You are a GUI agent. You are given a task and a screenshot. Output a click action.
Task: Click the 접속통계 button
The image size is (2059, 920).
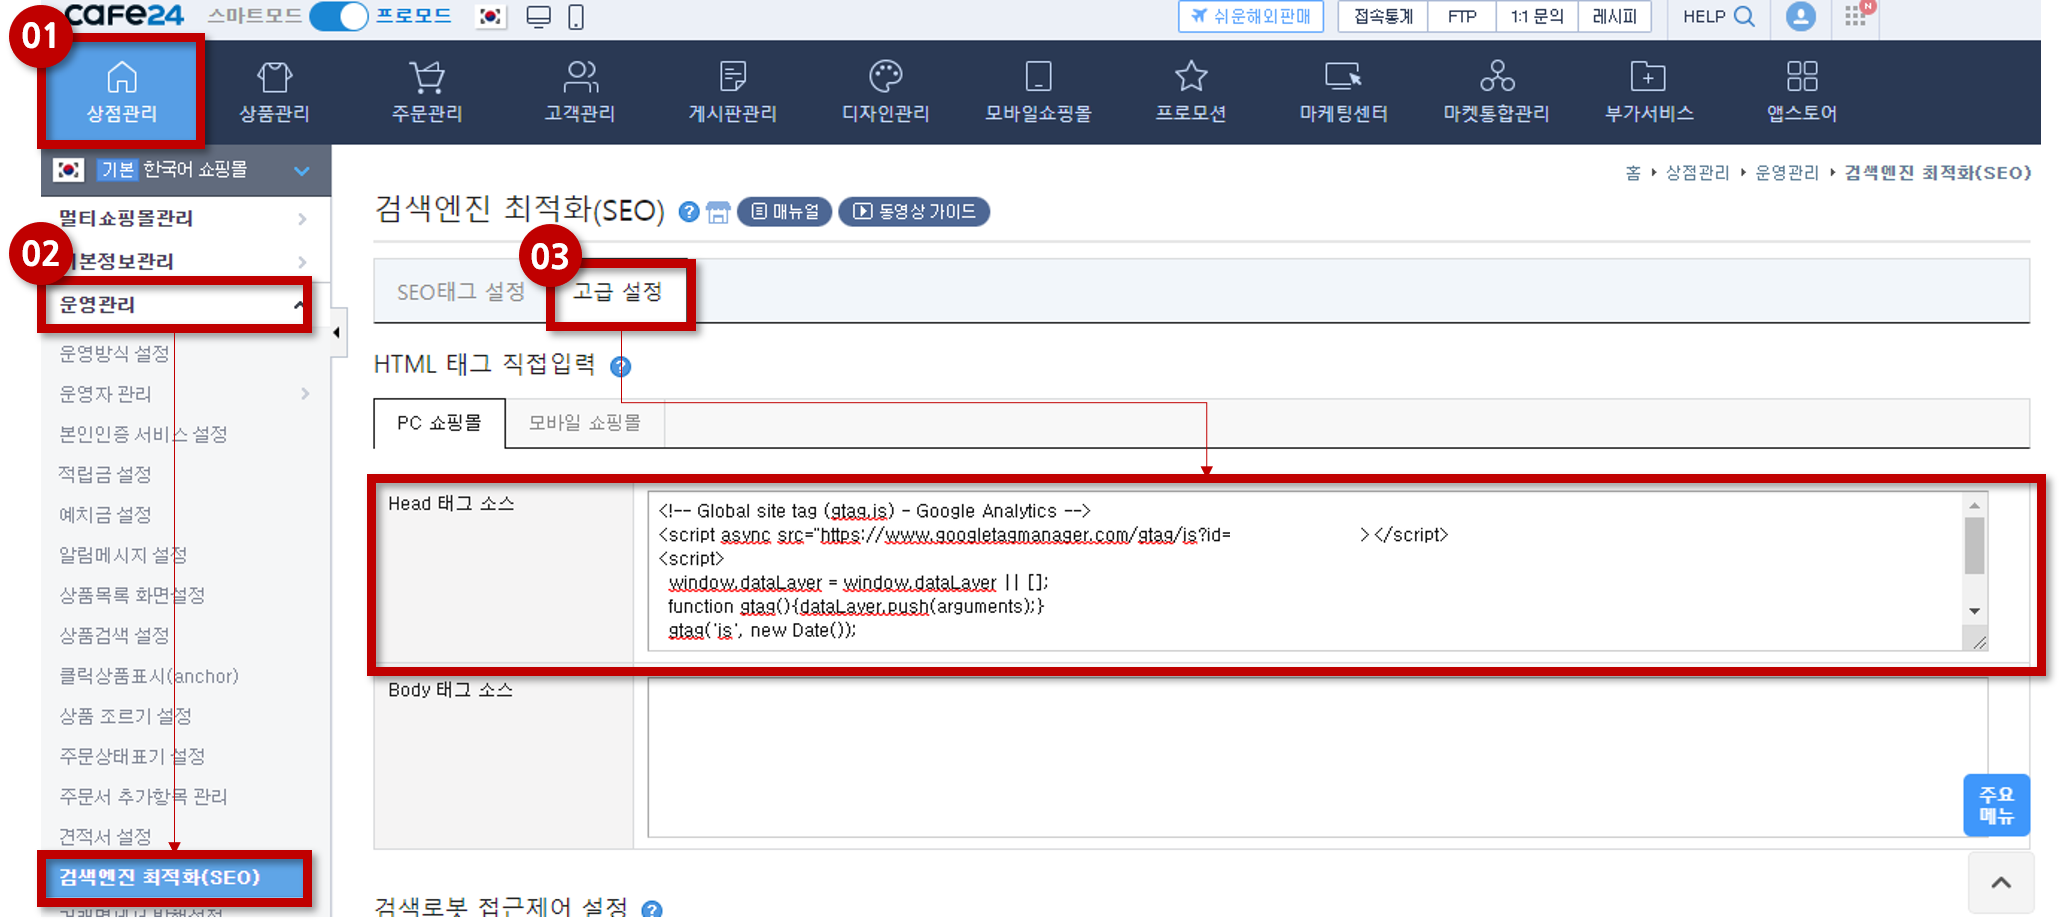click(x=1384, y=17)
